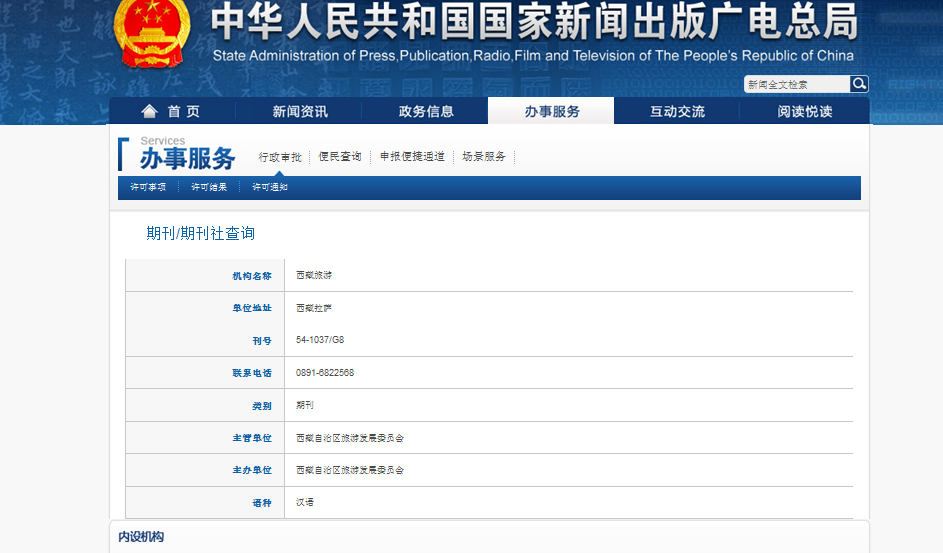This screenshot has height=553, width=943.
Task: Open the 新闻资讯 navigation tab
Action: (299, 111)
